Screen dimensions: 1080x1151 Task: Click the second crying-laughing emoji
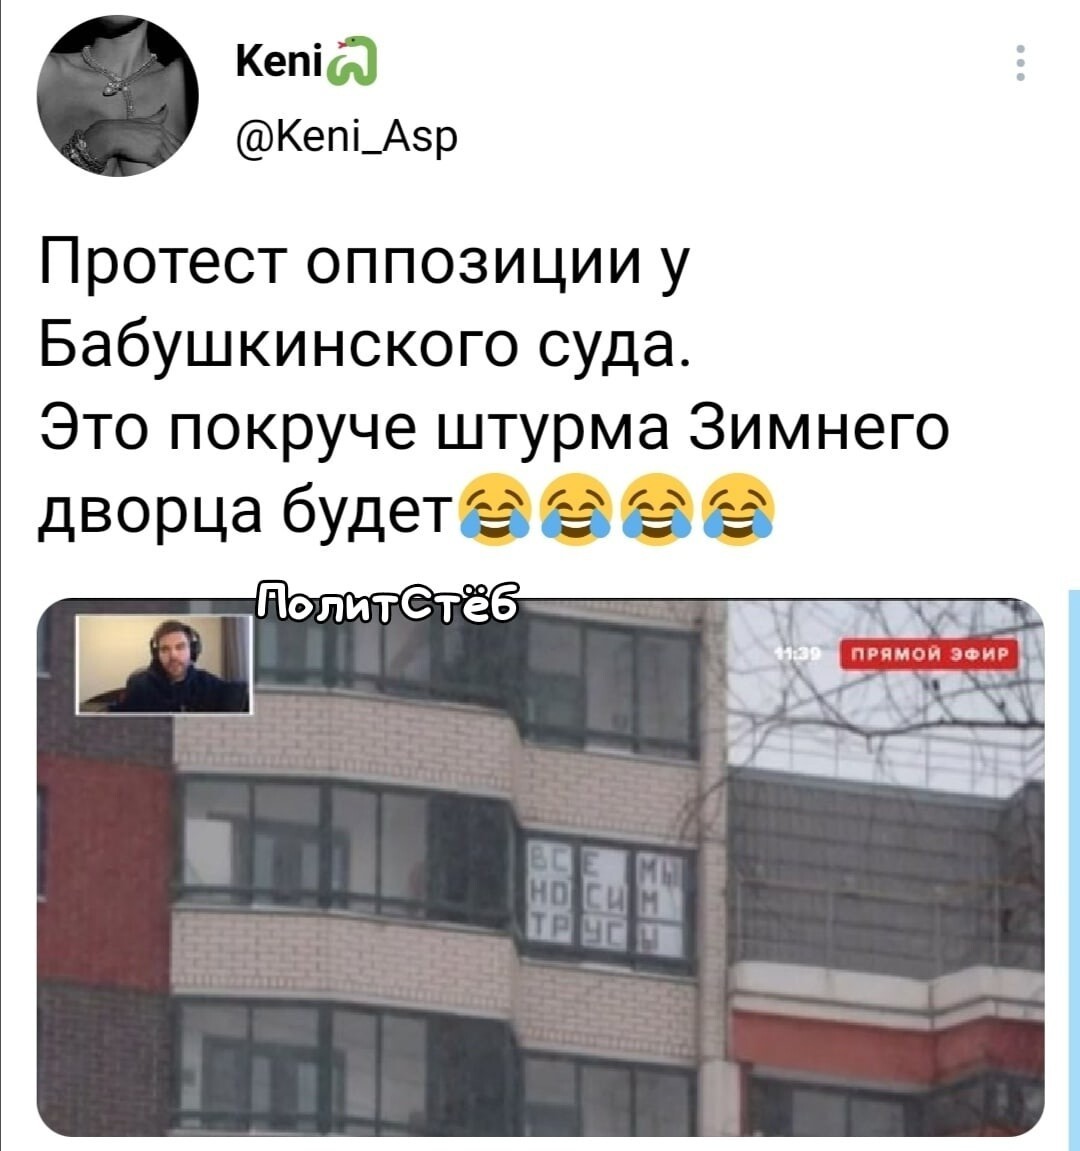tap(576, 509)
